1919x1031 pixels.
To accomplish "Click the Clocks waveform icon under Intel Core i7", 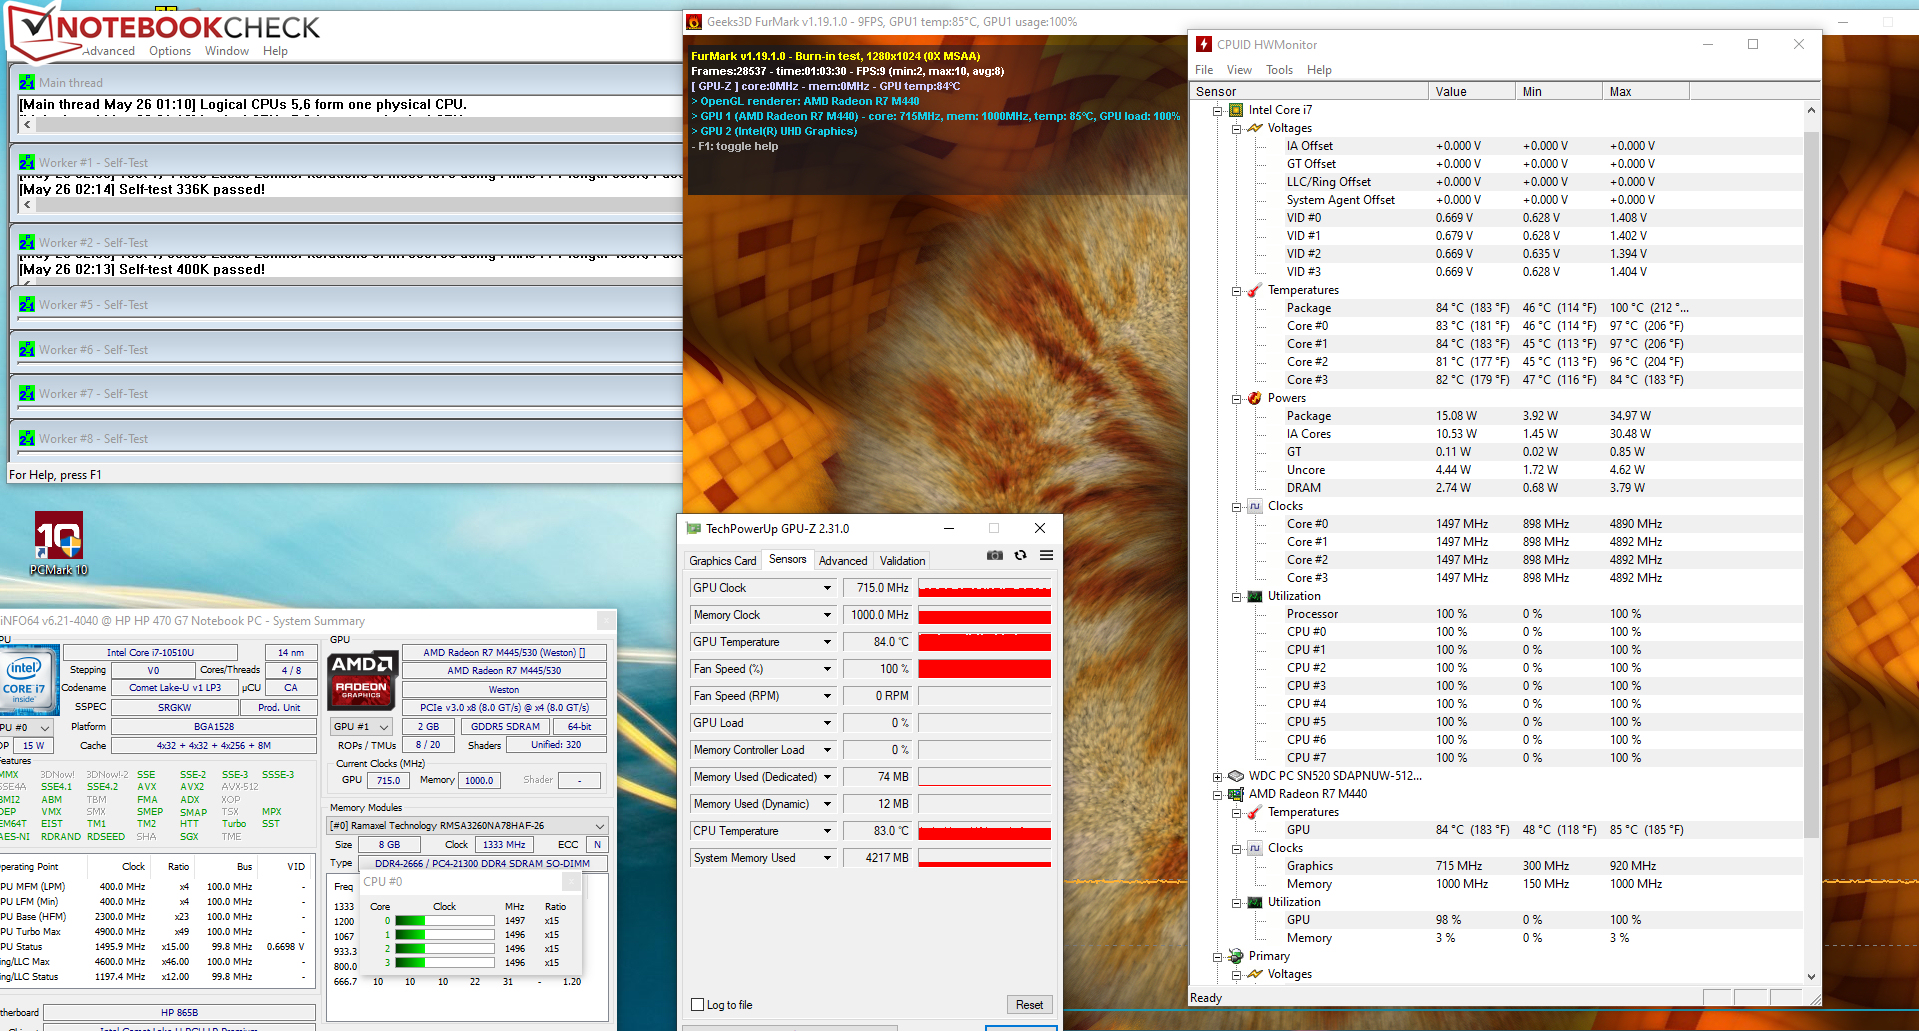I will point(1255,506).
